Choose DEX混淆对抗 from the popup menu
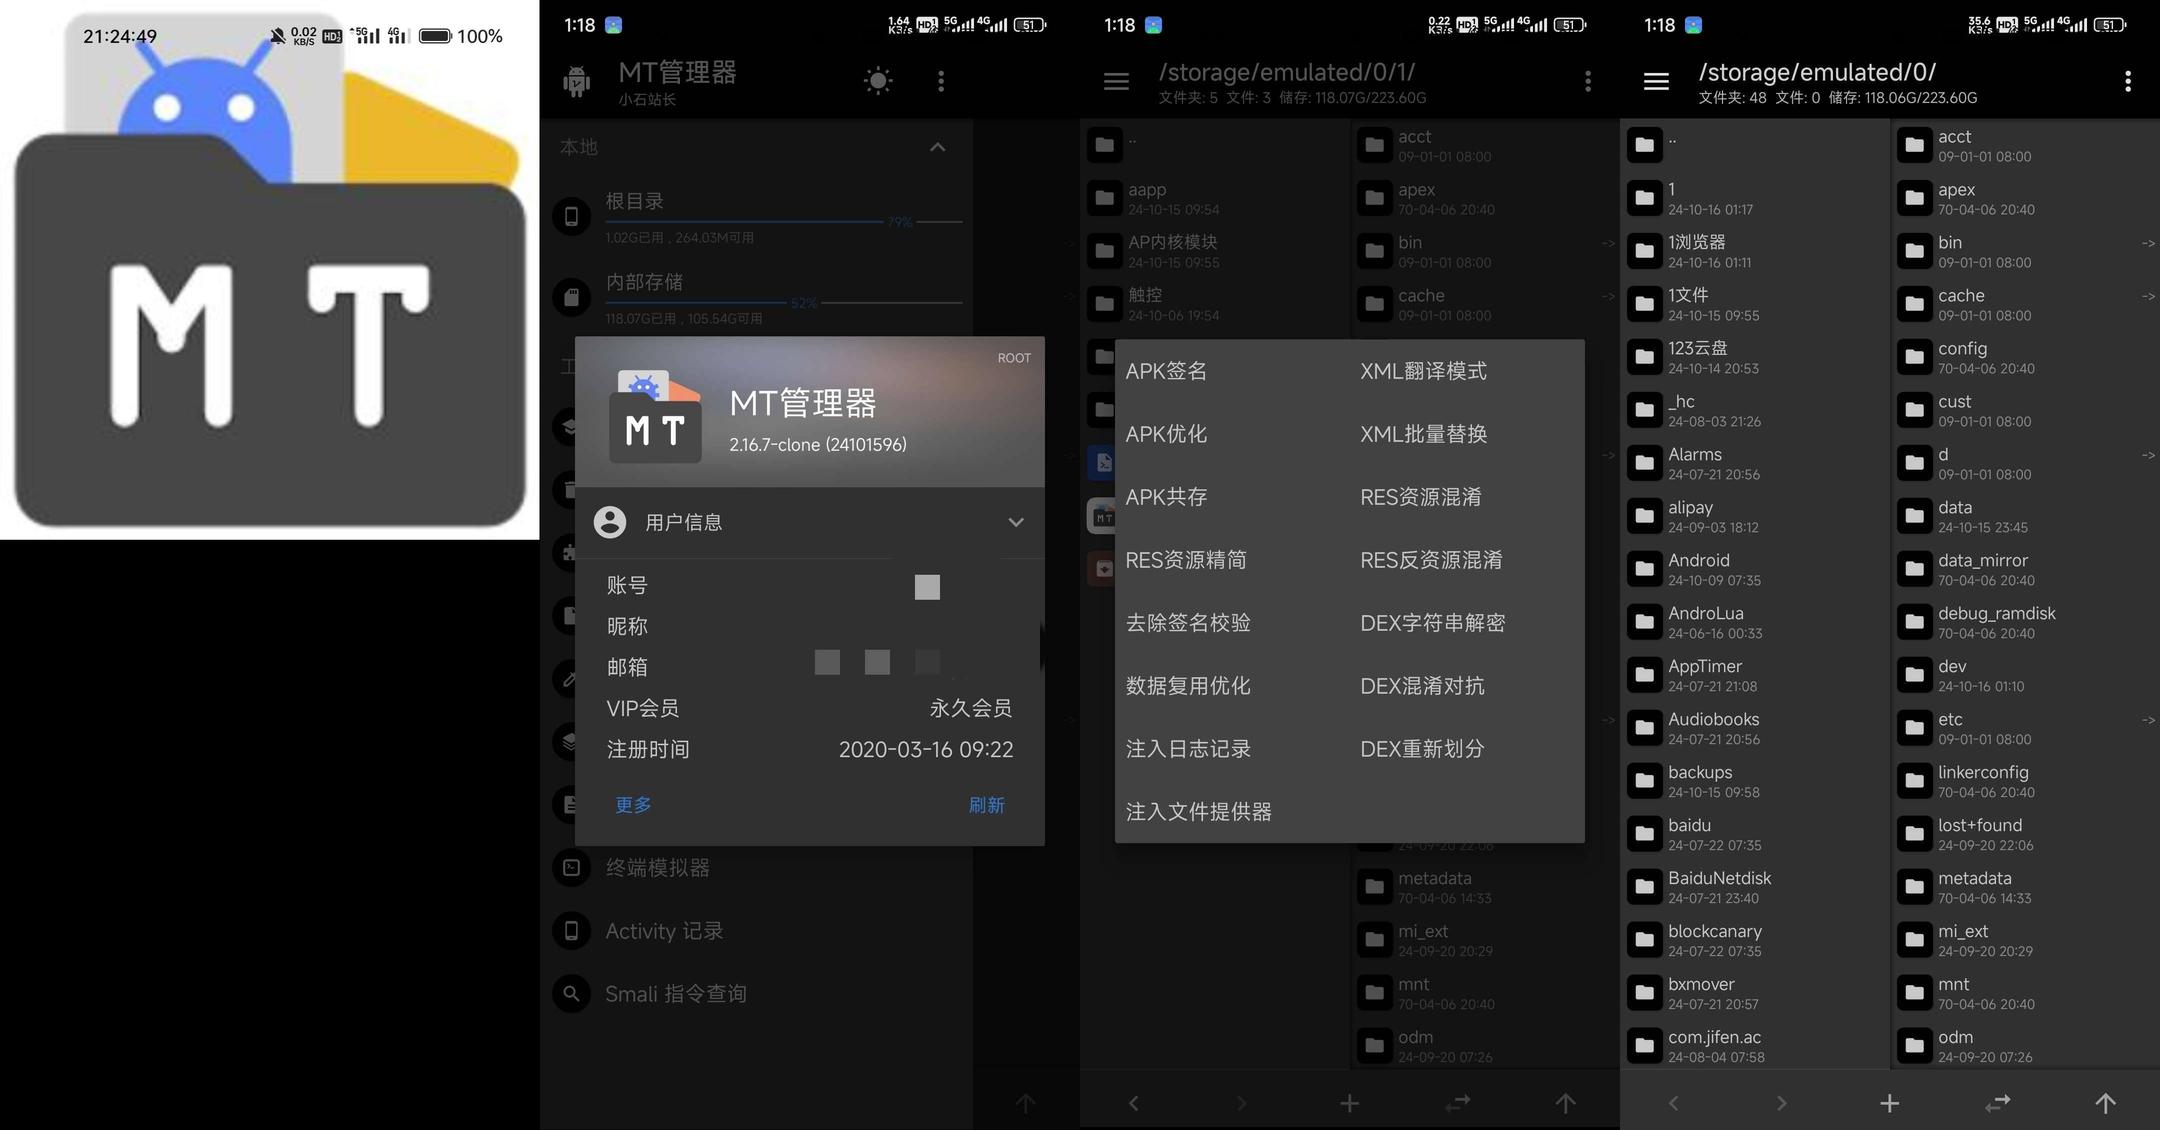 pyautogui.click(x=1422, y=686)
